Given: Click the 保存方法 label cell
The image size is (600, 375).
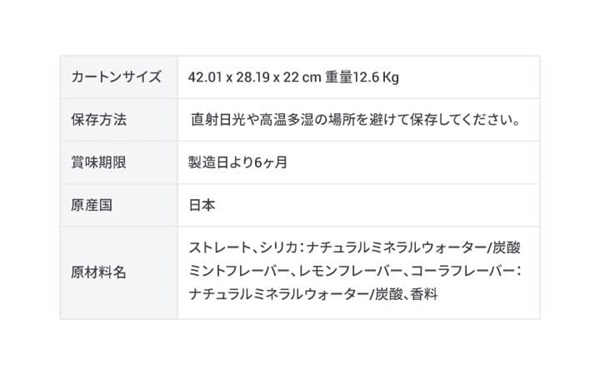Looking at the screenshot, I should coord(119,120).
